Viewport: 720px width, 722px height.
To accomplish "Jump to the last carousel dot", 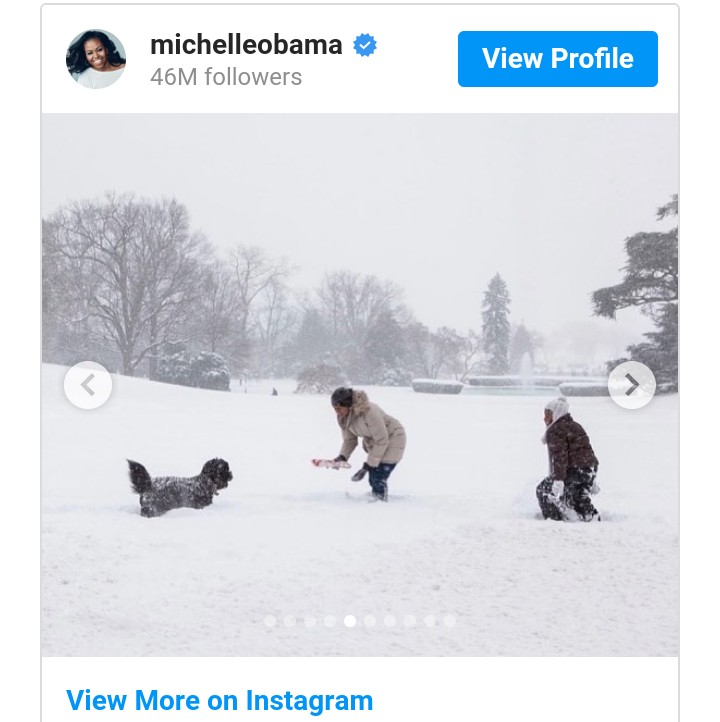I will click(x=450, y=621).
